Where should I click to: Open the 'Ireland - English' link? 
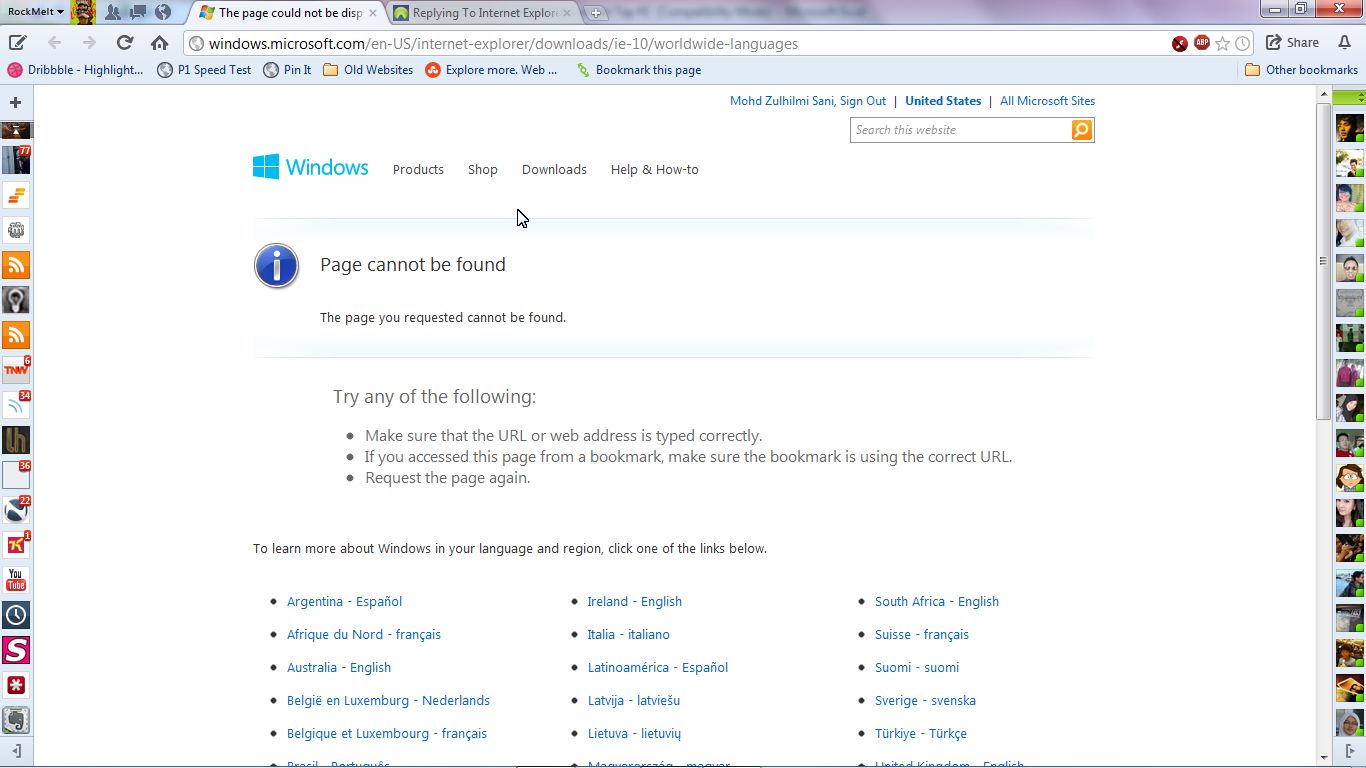coord(635,602)
